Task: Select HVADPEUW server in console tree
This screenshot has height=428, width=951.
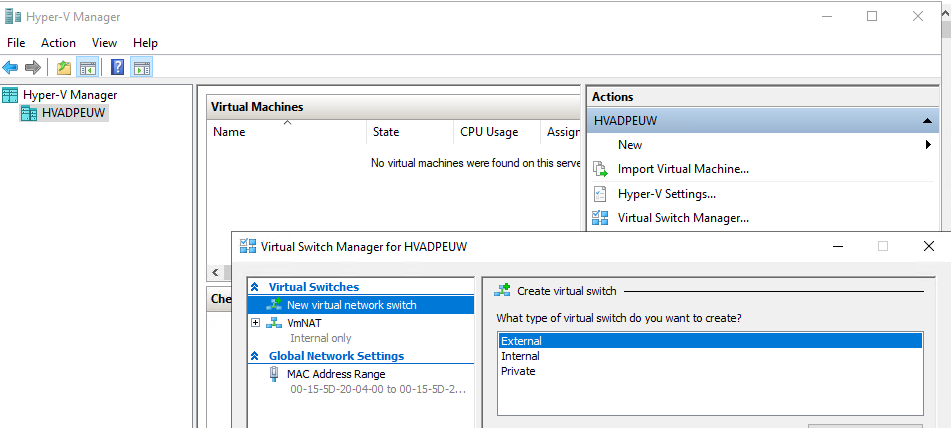Action: click(x=73, y=113)
